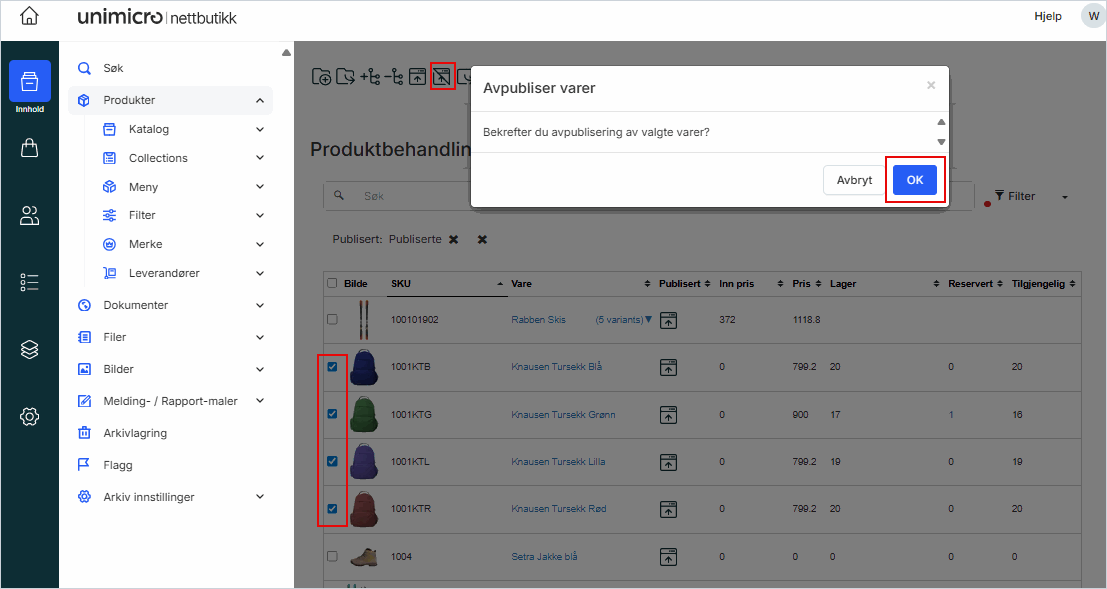Open the settings gear in sidebar
Image resolution: width=1107 pixels, height=589 pixels.
coord(30,416)
